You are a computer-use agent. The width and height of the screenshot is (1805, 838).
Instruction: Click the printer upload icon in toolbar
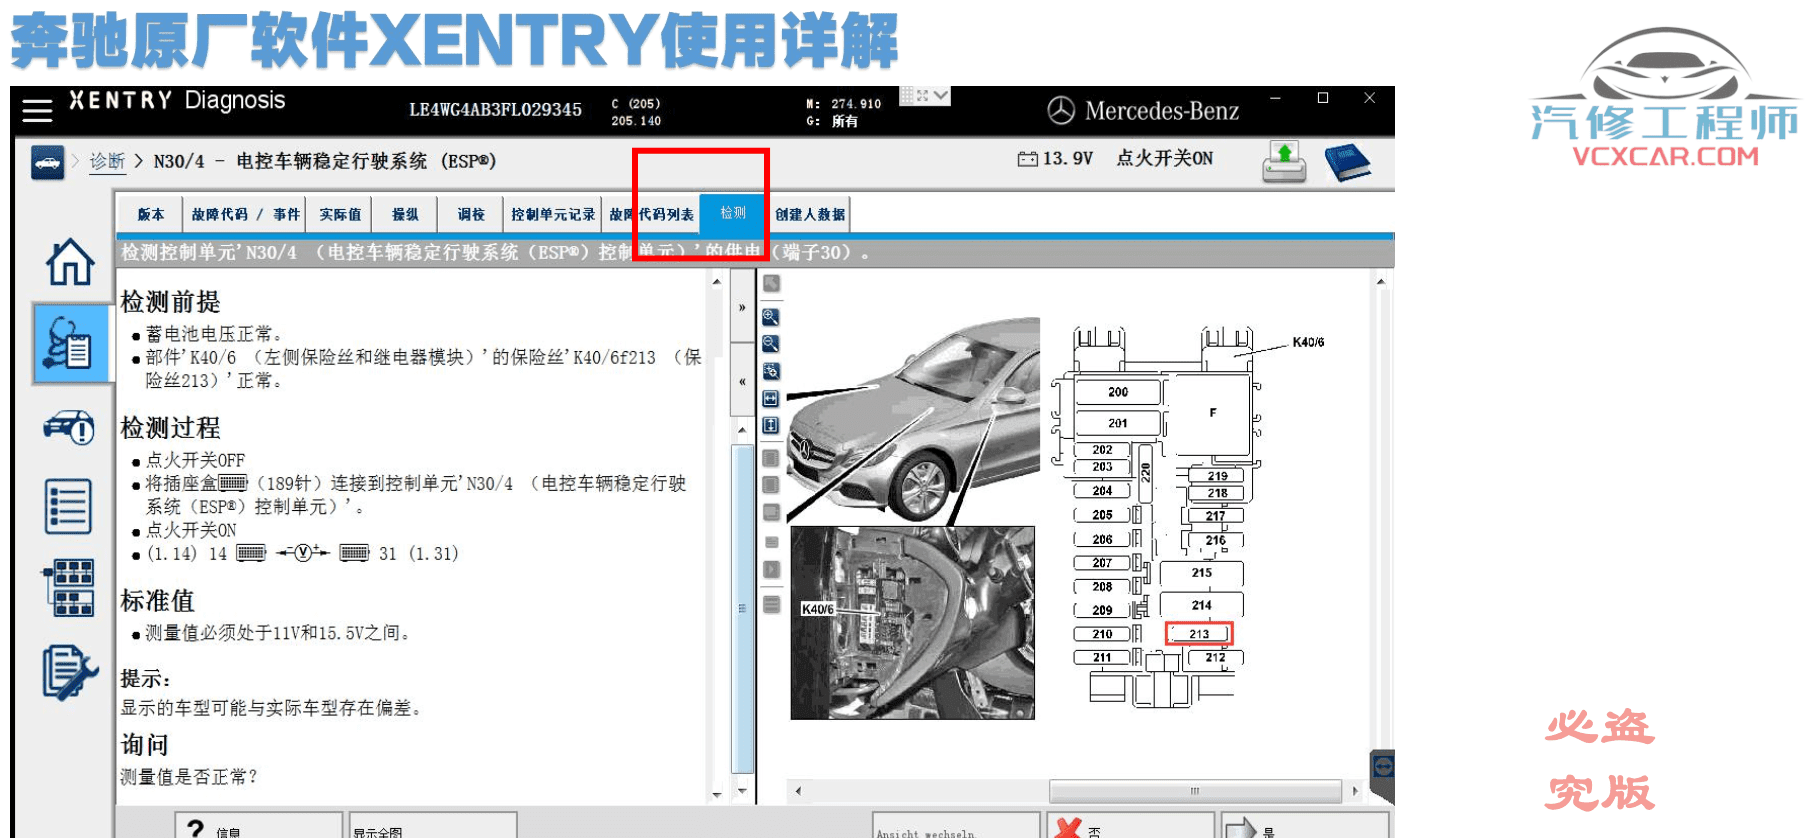click(1284, 162)
